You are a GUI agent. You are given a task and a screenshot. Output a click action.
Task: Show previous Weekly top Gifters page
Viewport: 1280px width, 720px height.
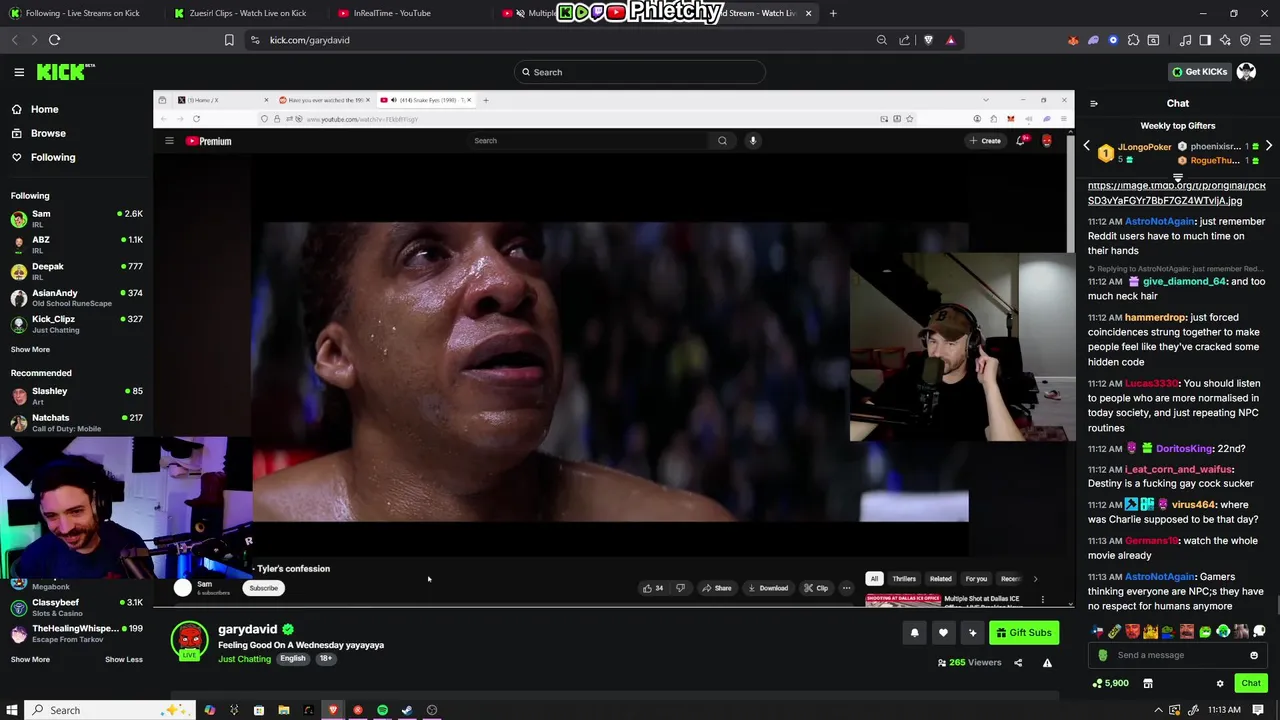click(x=1087, y=146)
